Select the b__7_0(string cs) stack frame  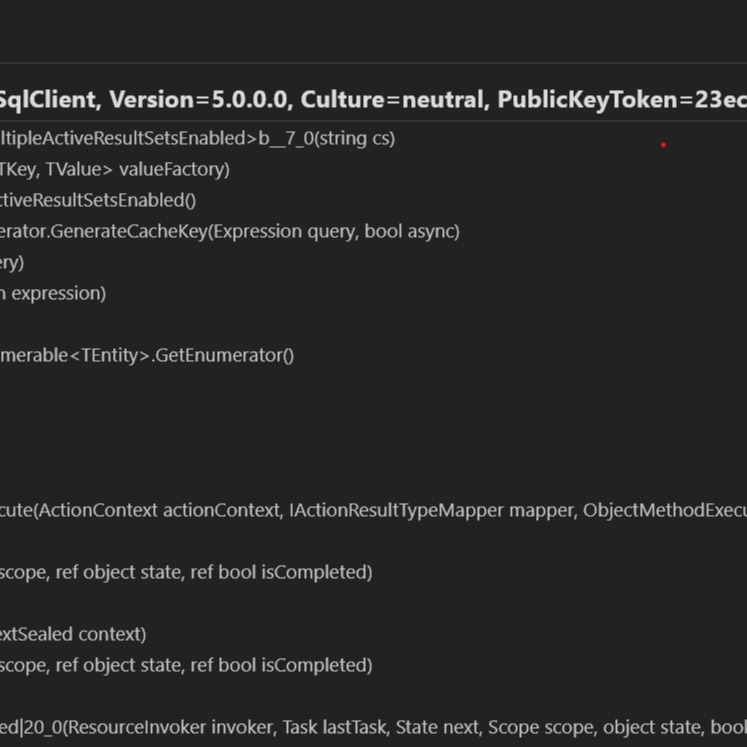click(326, 138)
